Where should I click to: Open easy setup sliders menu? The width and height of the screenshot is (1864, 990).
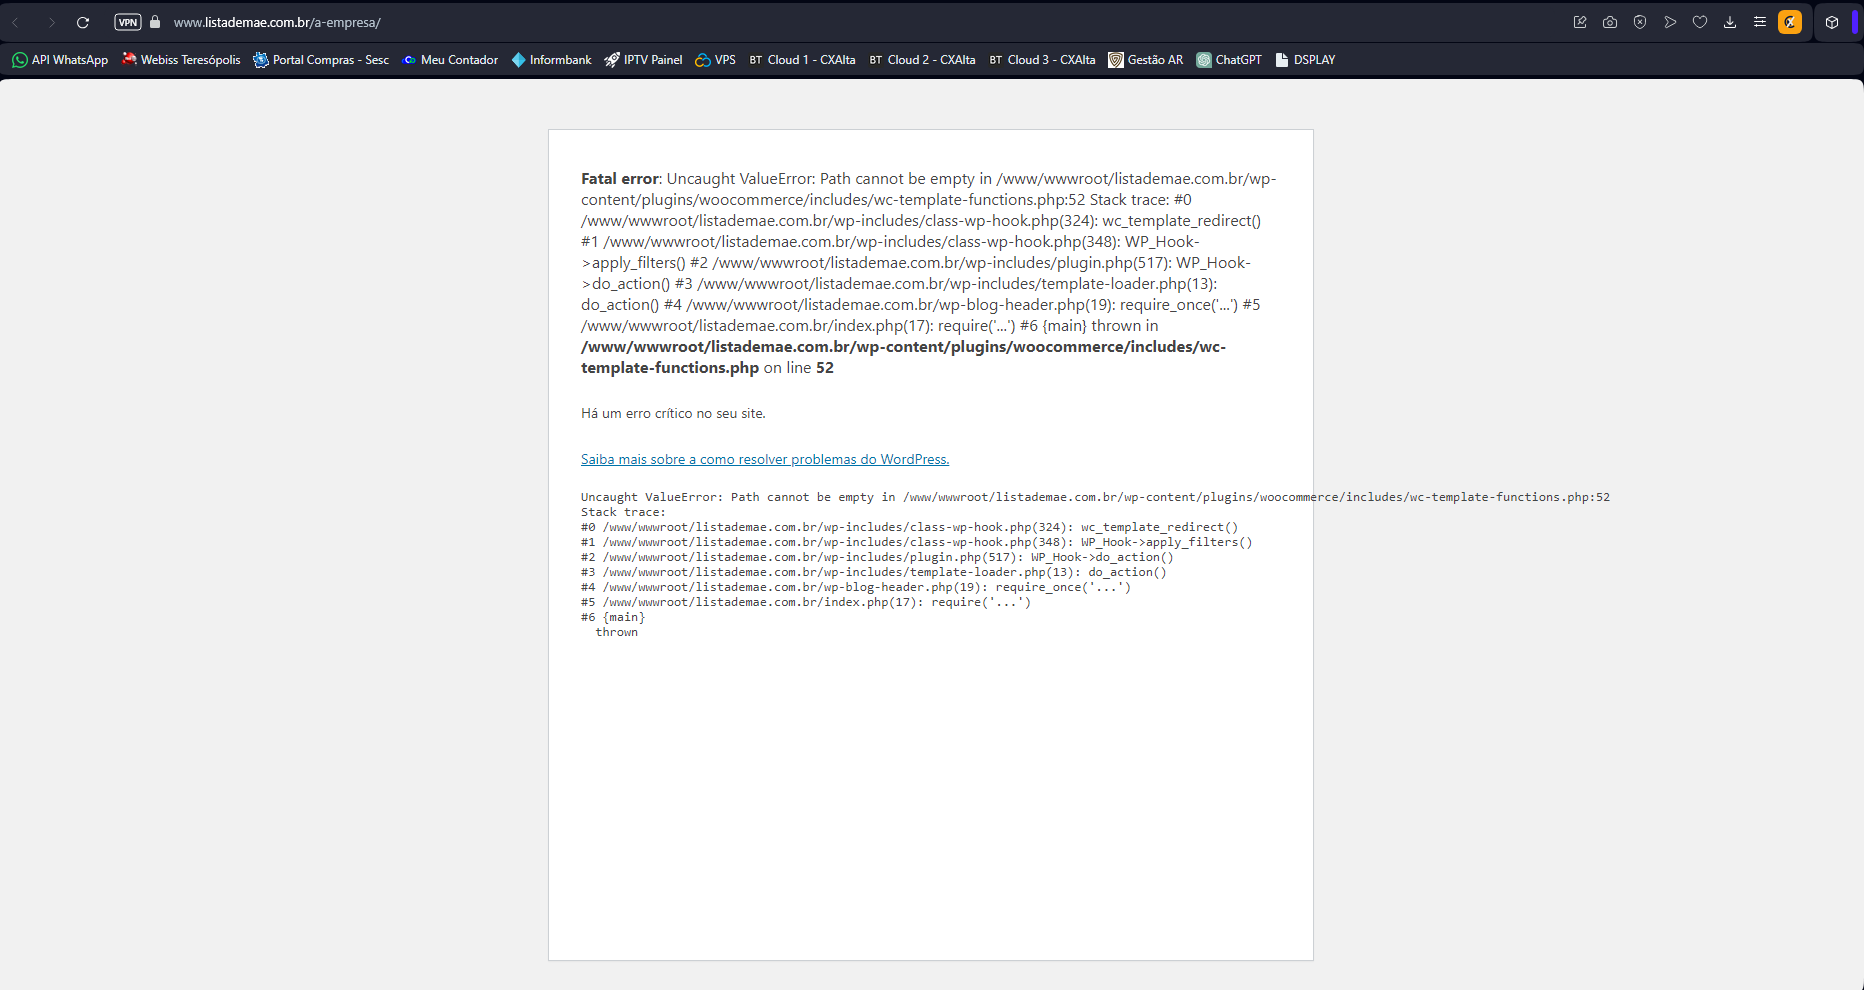point(1760,22)
